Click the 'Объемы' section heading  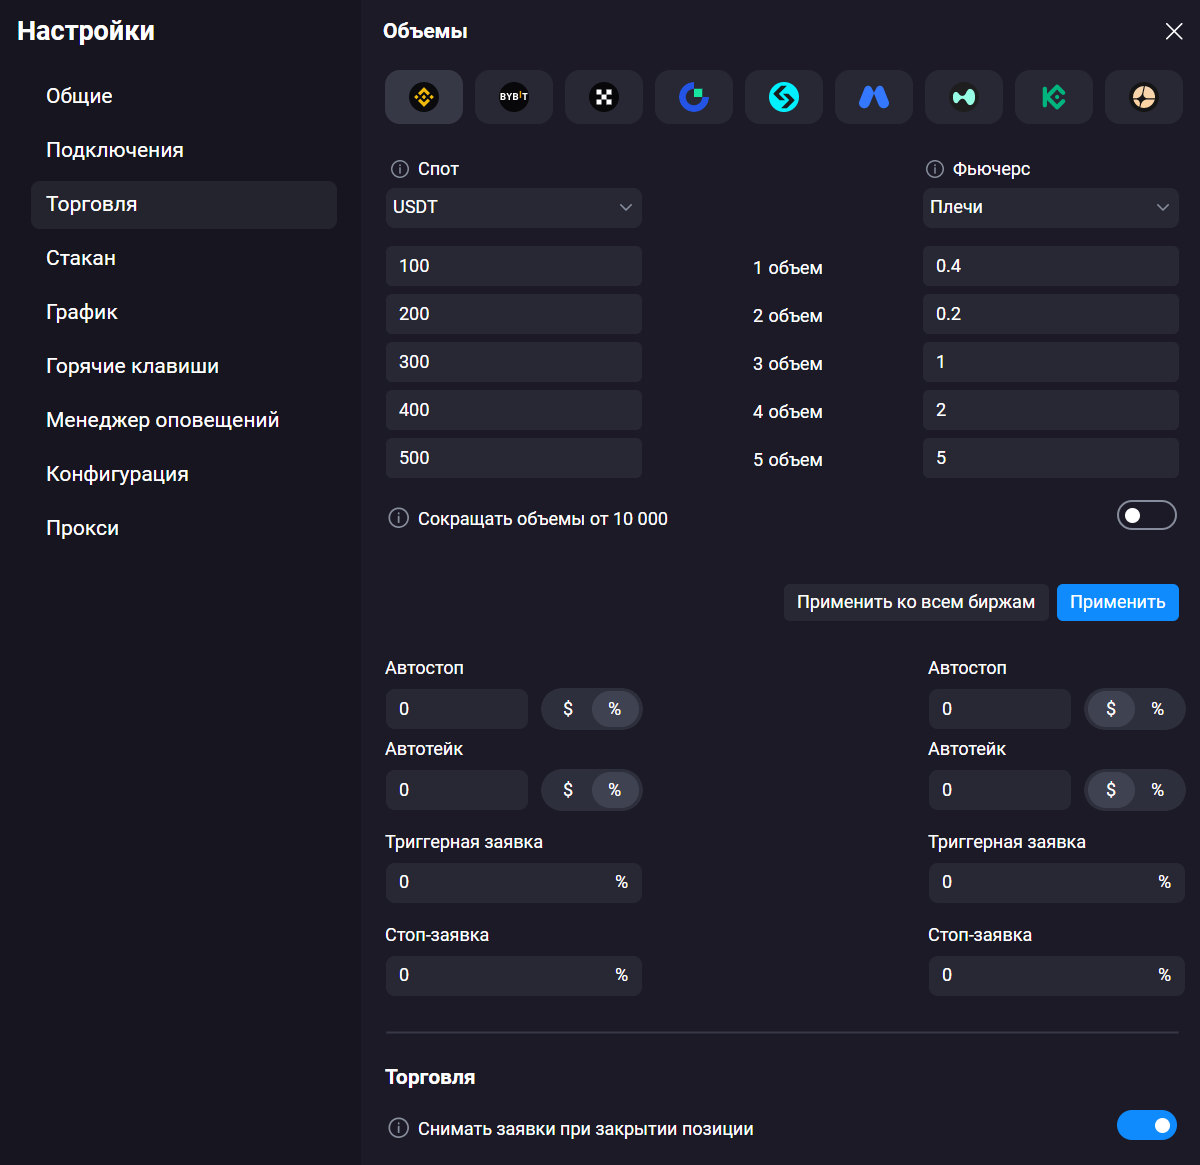[x=425, y=31]
